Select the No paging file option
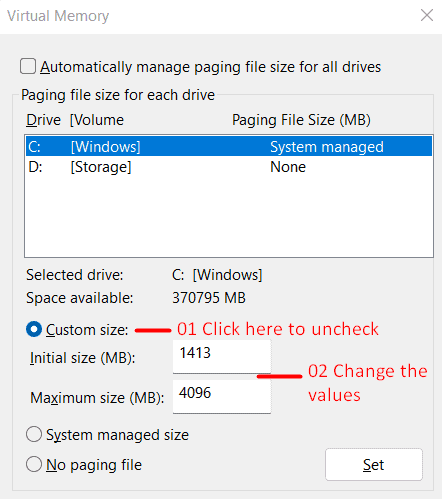Screen dimensions: 442x499 34,464
